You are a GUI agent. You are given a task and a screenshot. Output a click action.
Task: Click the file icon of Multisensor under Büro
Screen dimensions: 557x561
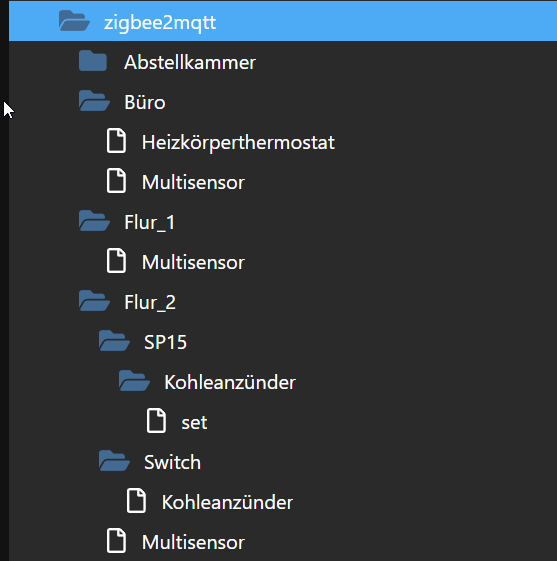point(116,181)
